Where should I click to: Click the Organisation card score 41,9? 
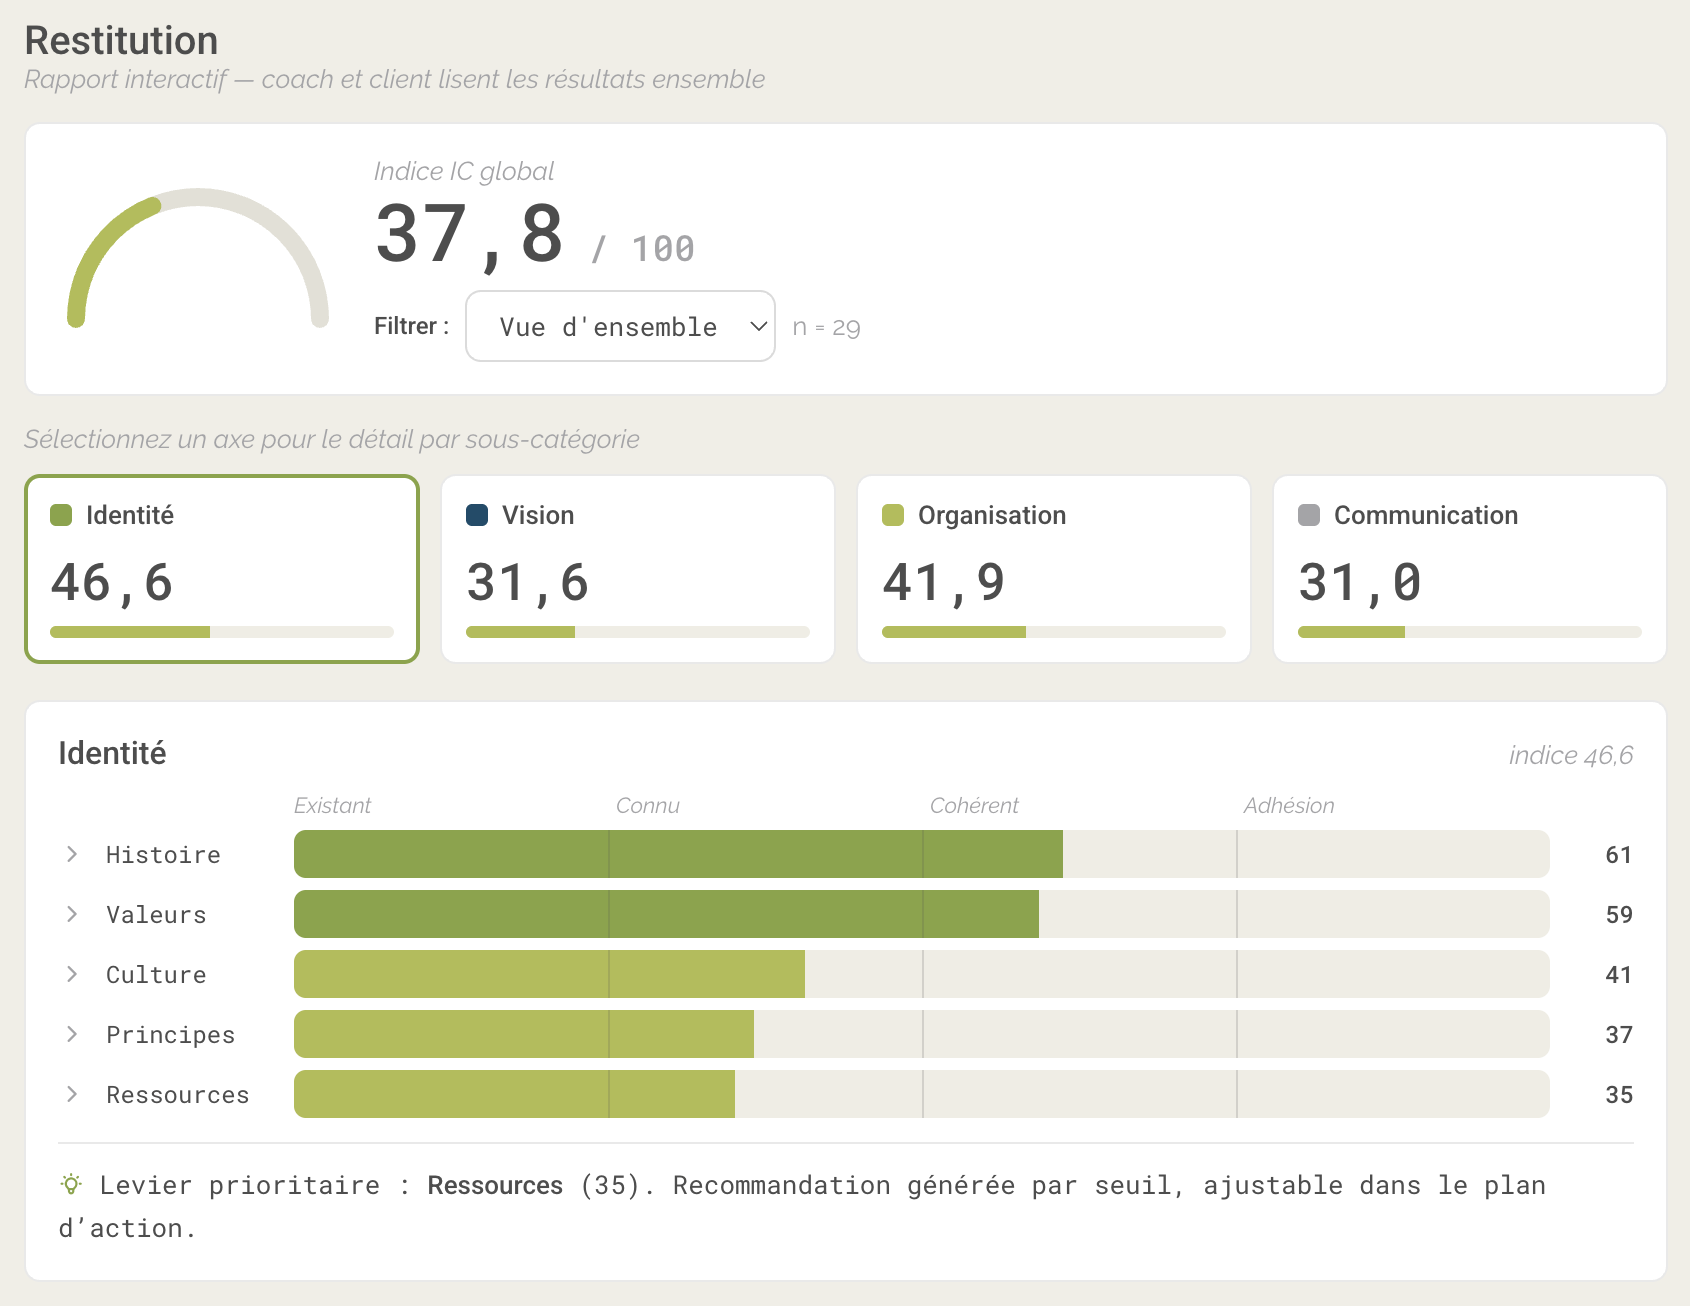943,583
